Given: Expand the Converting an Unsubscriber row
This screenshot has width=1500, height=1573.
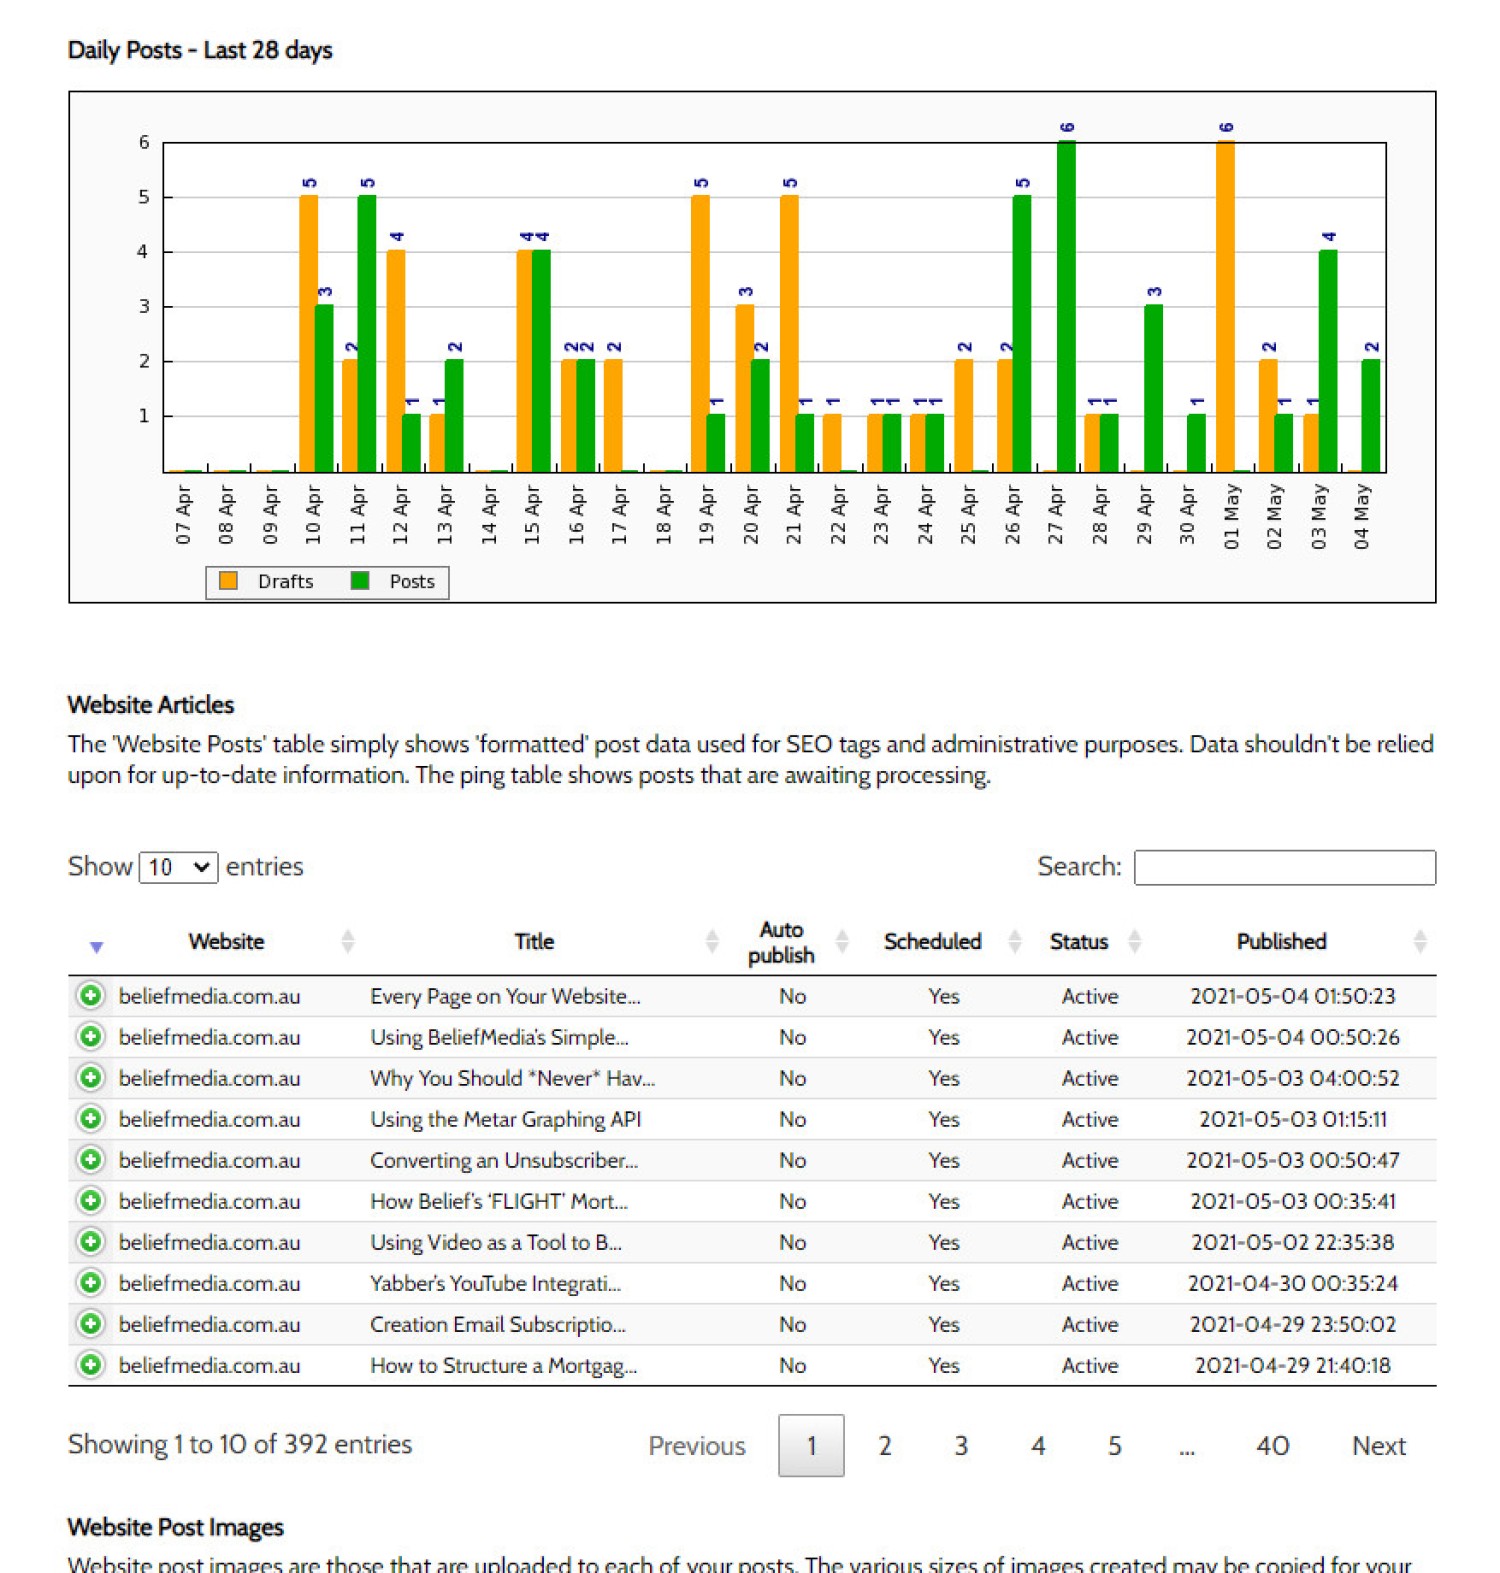Looking at the screenshot, I should pyautogui.click(x=91, y=1160).
